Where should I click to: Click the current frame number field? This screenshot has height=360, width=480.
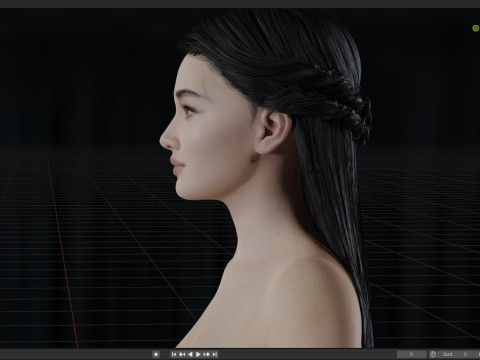click(x=412, y=354)
